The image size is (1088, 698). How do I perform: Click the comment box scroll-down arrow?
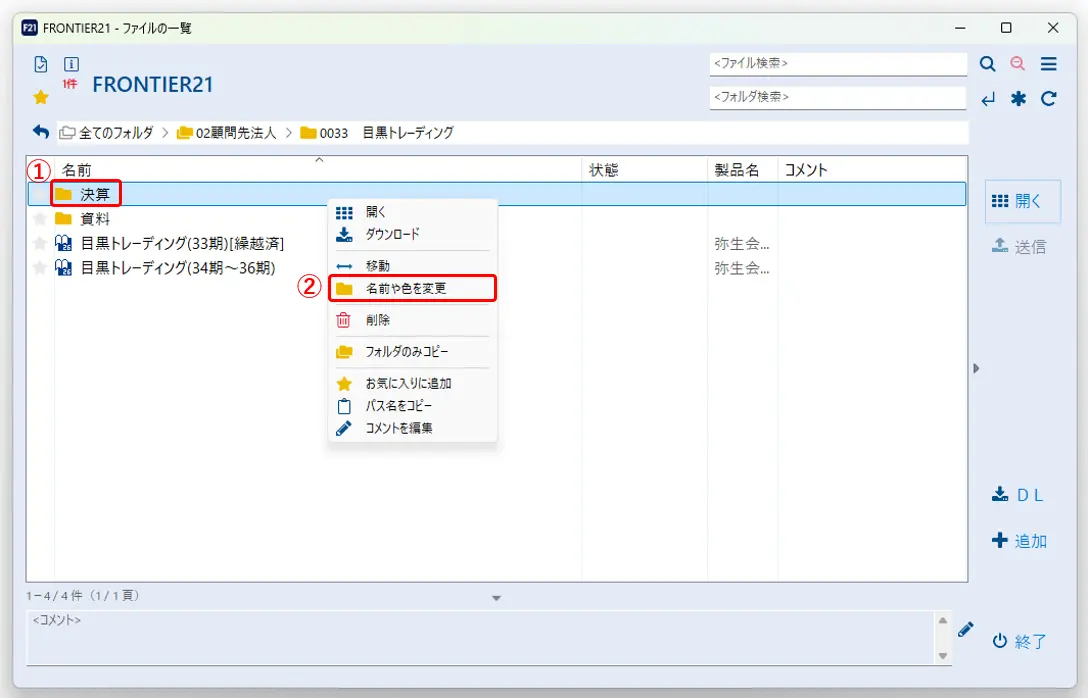[943, 656]
